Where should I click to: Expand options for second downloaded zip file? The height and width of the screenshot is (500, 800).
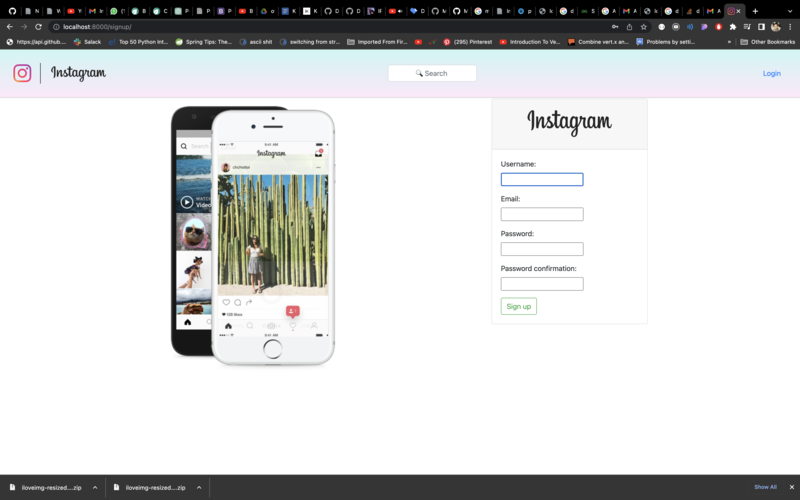[199, 487]
